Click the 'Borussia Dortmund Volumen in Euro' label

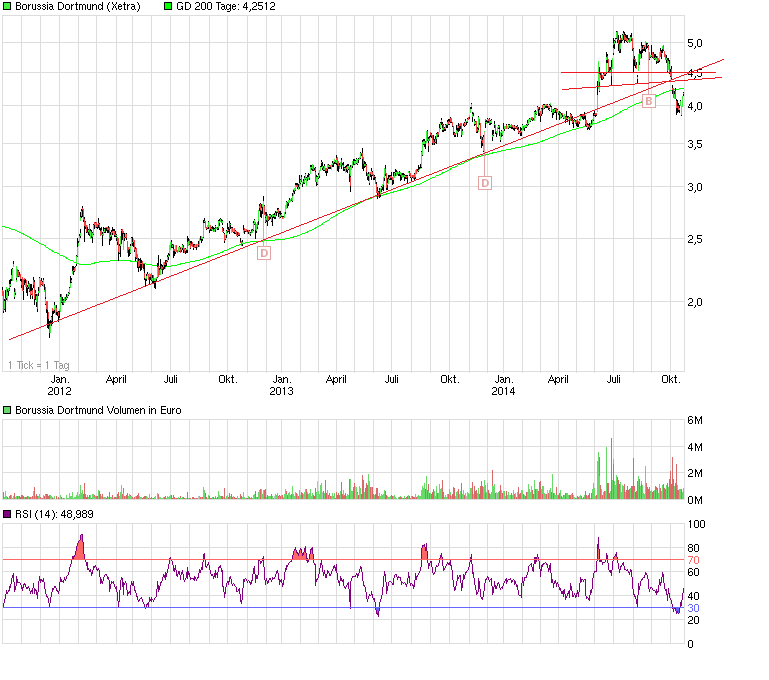click(x=98, y=410)
